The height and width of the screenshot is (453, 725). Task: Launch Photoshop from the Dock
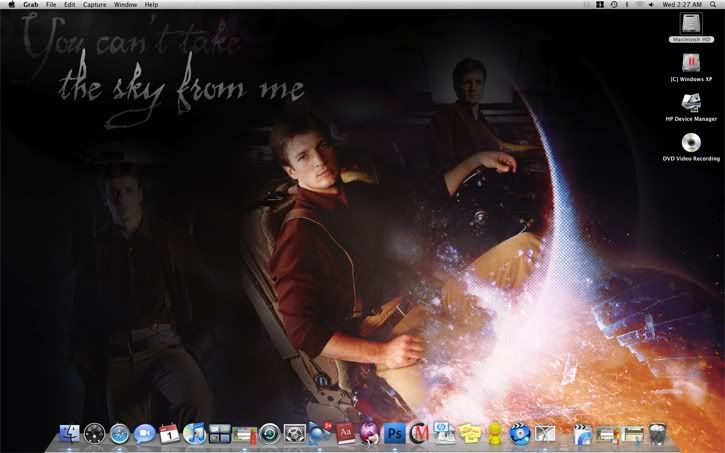pos(395,435)
